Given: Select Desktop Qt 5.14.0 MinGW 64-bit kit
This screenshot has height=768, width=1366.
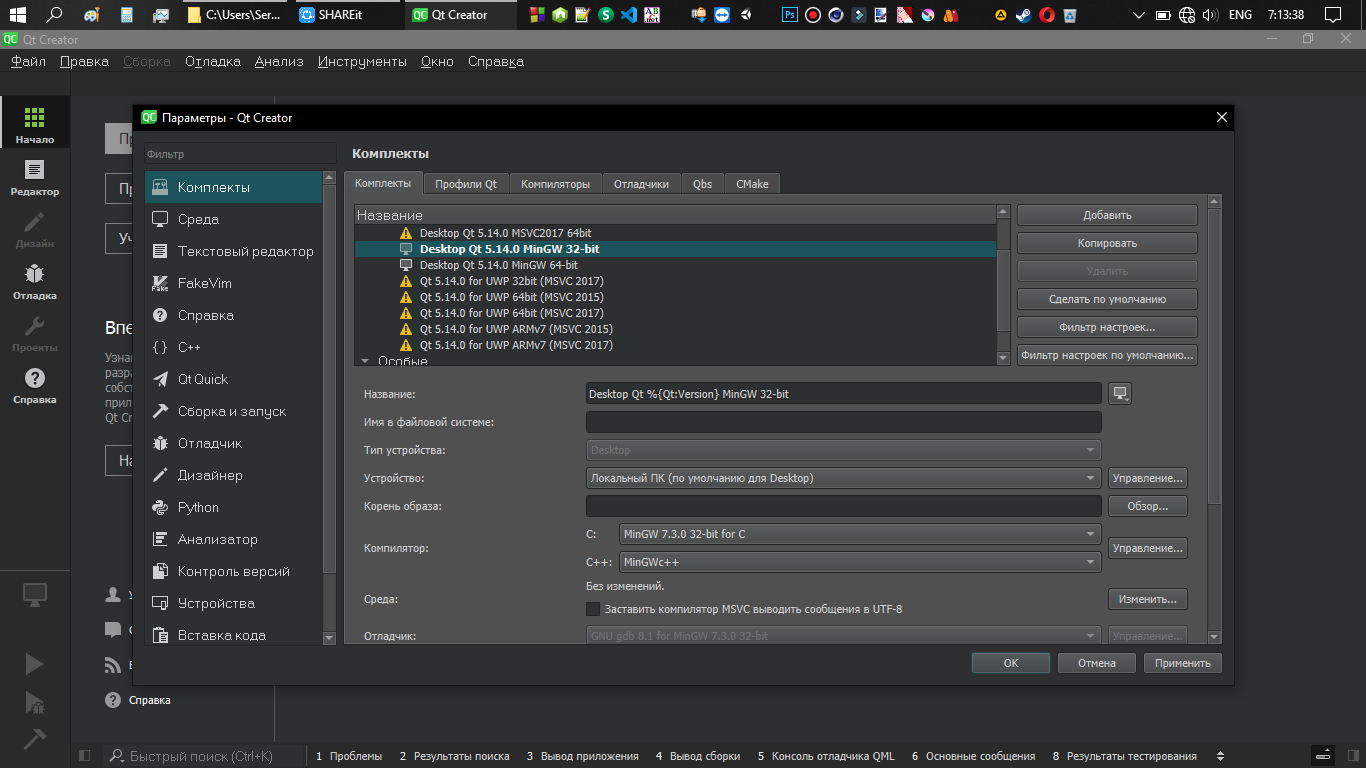Looking at the screenshot, I should pyautogui.click(x=498, y=265).
